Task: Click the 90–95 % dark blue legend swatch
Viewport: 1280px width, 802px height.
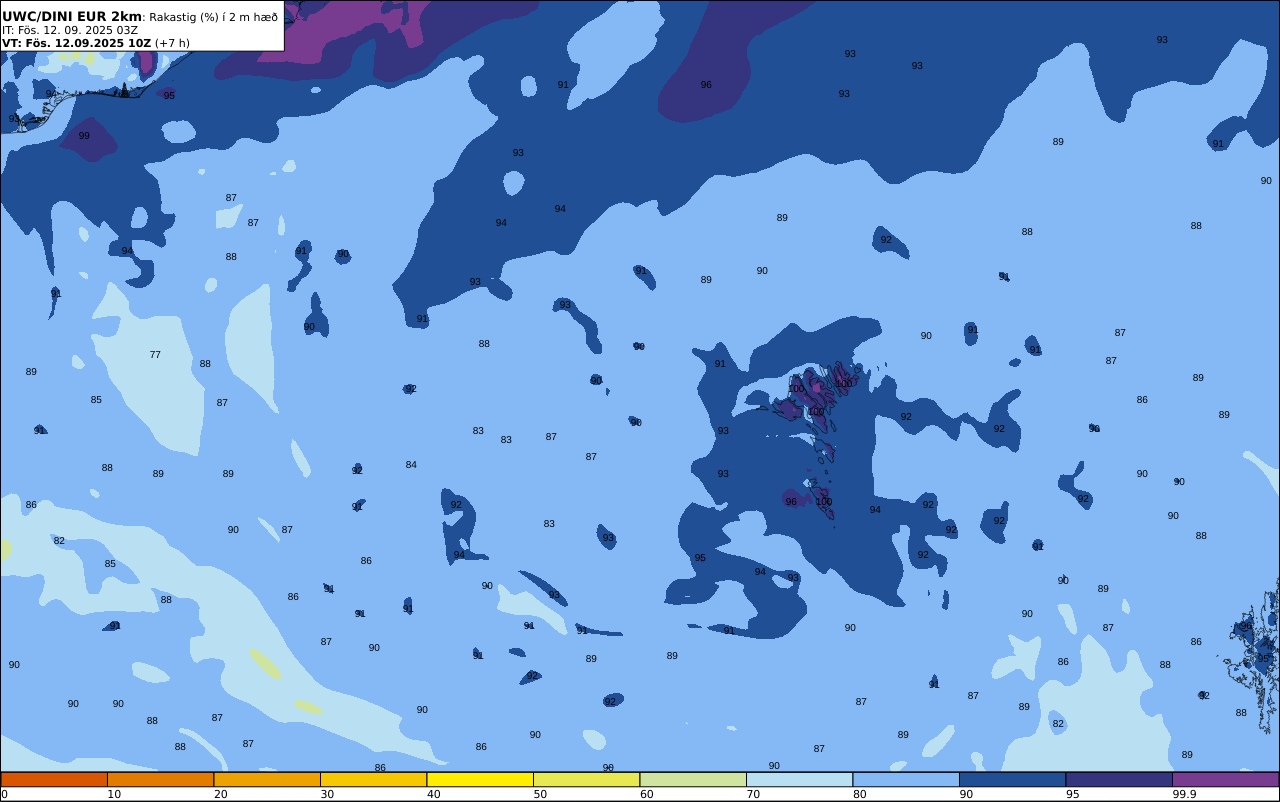Action: click(1012, 779)
